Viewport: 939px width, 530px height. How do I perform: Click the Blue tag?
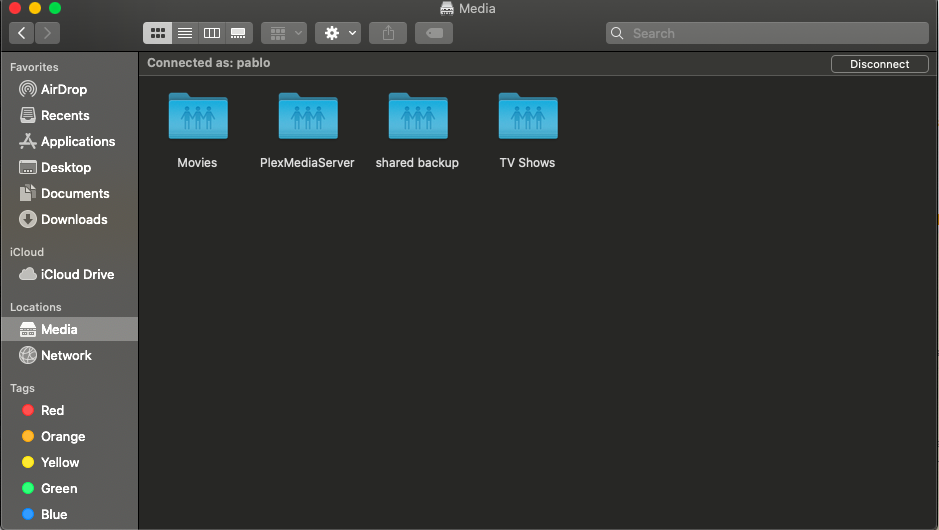(x=69, y=514)
